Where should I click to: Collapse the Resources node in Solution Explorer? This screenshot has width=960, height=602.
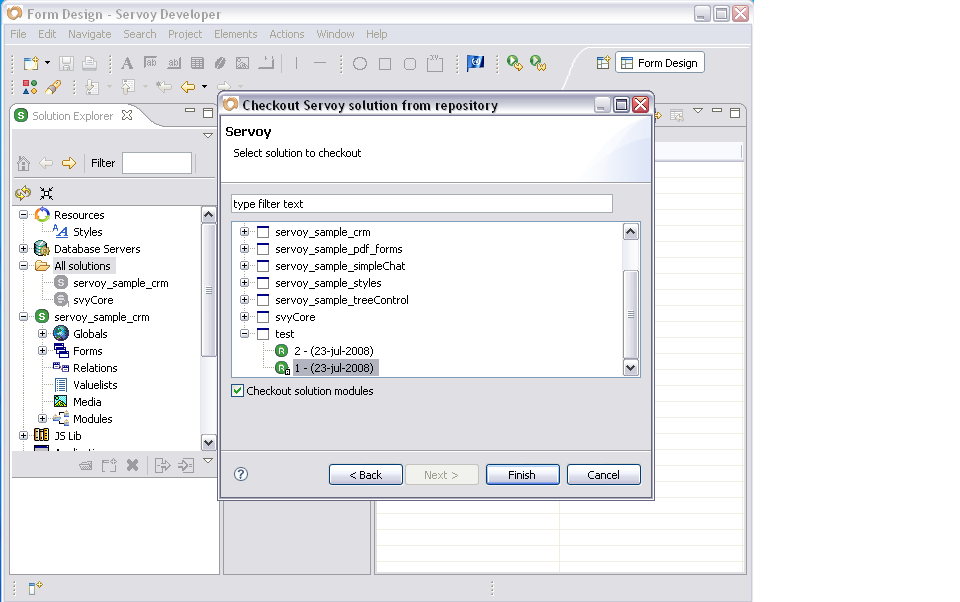pyautogui.click(x=23, y=214)
